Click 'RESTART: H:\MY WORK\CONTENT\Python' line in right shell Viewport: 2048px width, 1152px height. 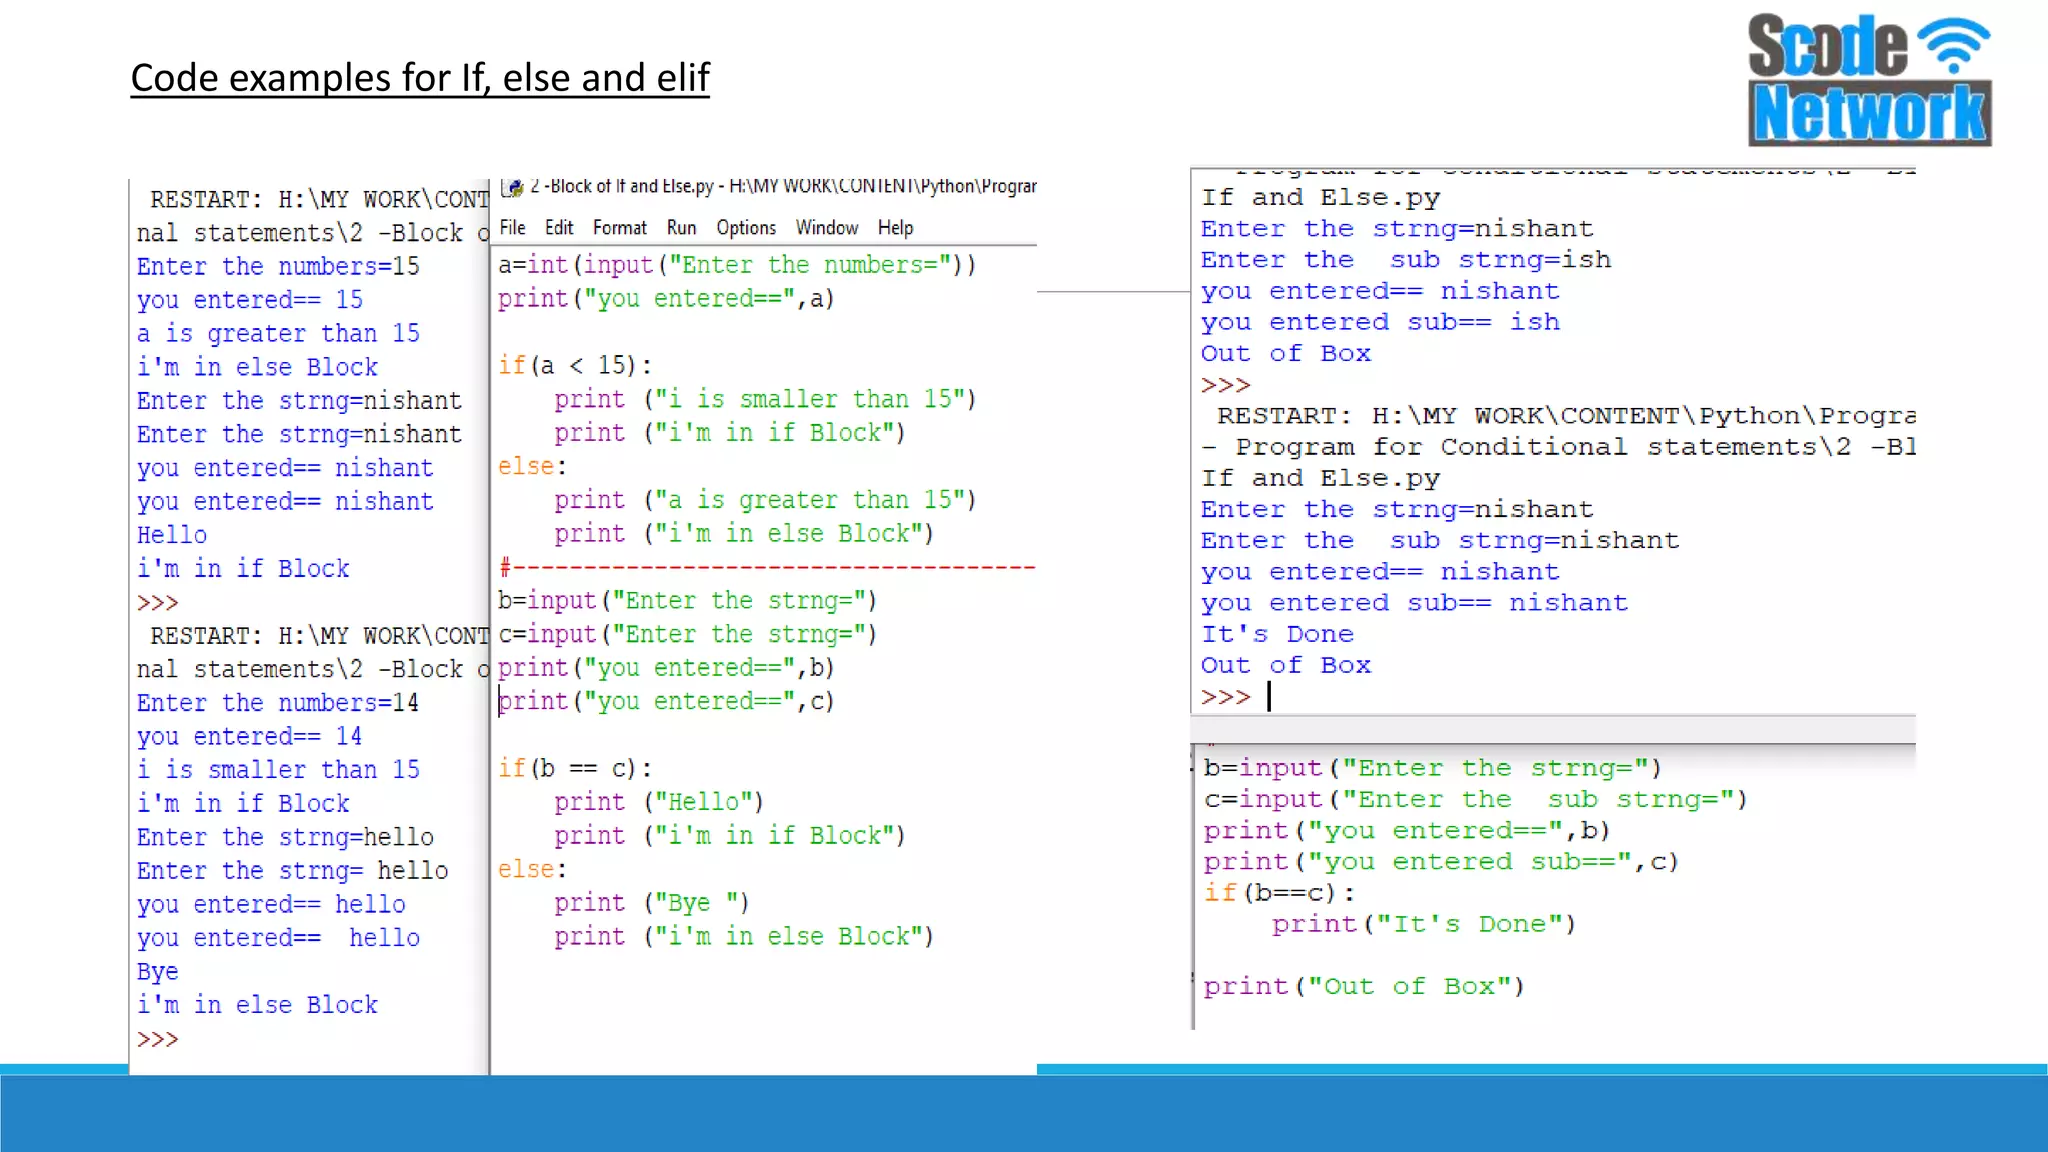[x=1566, y=416]
